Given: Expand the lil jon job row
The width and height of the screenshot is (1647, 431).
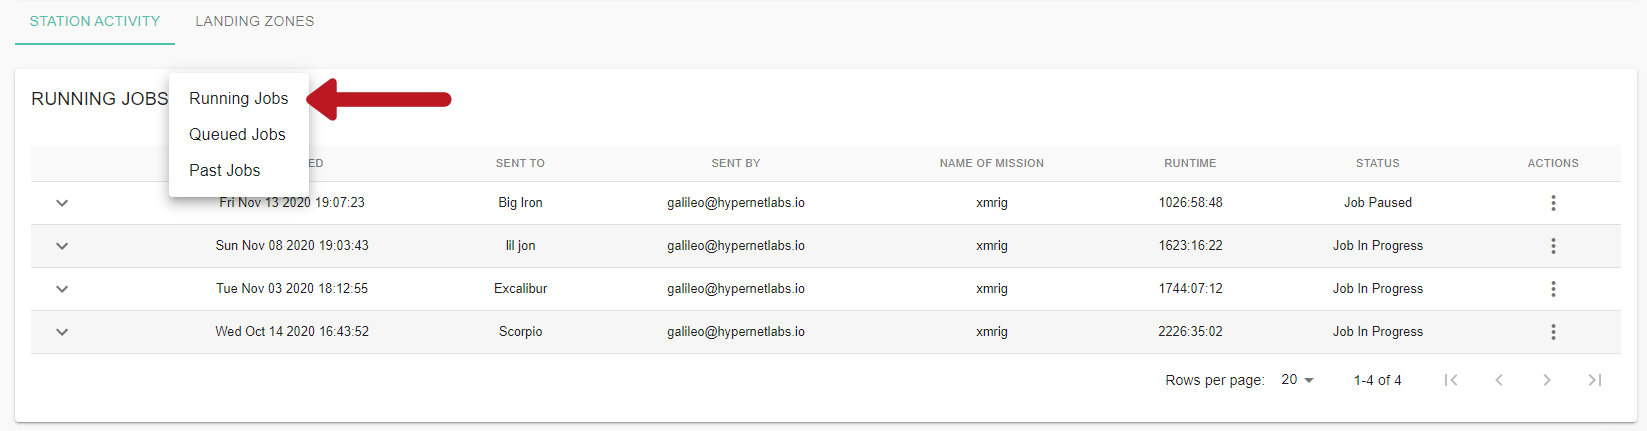Looking at the screenshot, I should [x=62, y=246].
